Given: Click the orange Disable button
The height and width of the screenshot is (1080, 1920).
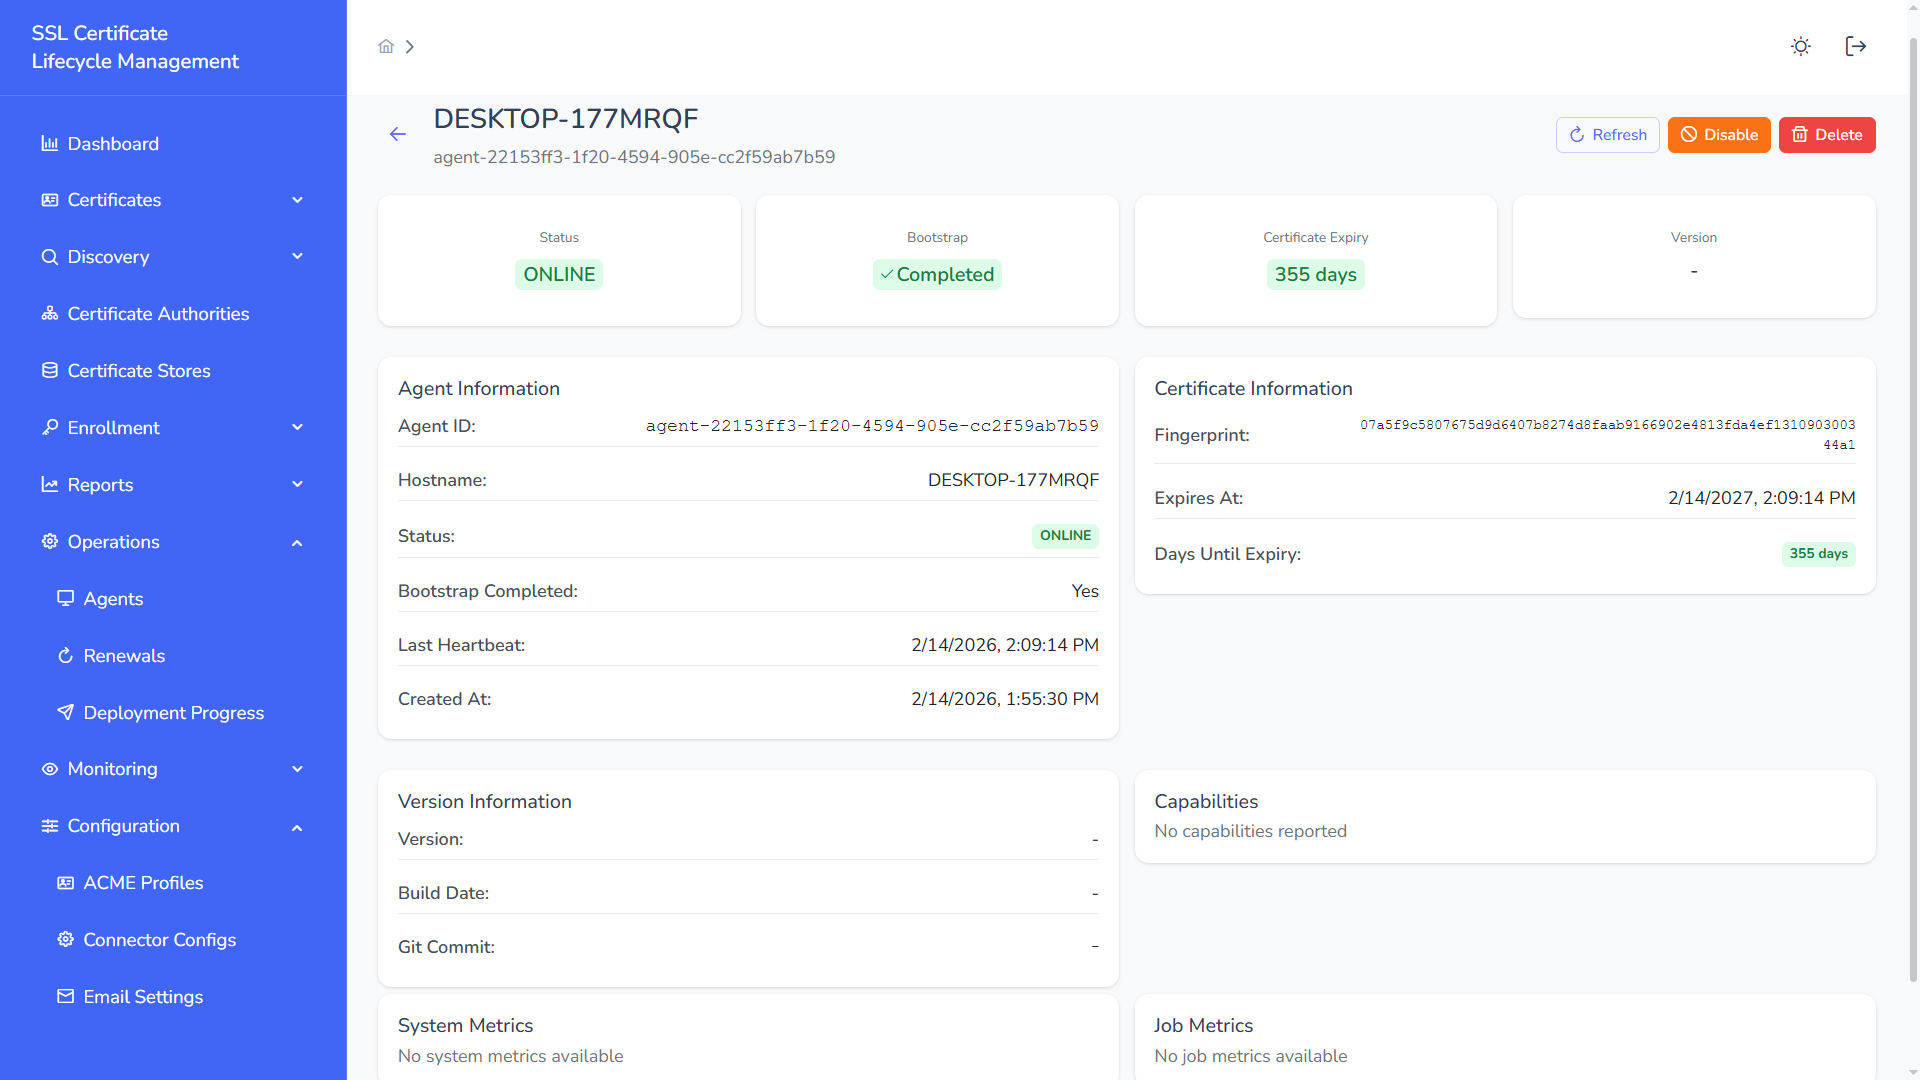Looking at the screenshot, I should click(1718, 135).
